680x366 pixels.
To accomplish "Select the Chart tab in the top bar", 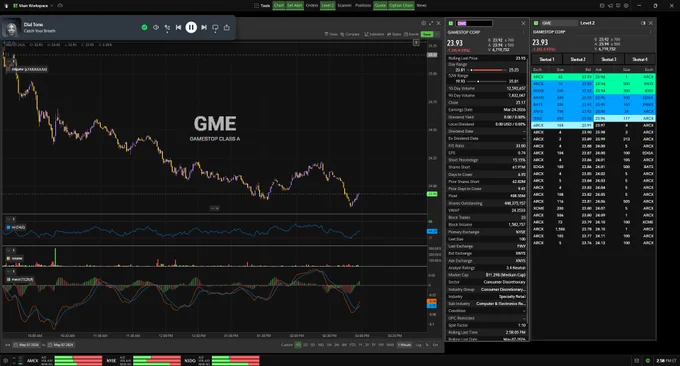I will tap(279, 6).
